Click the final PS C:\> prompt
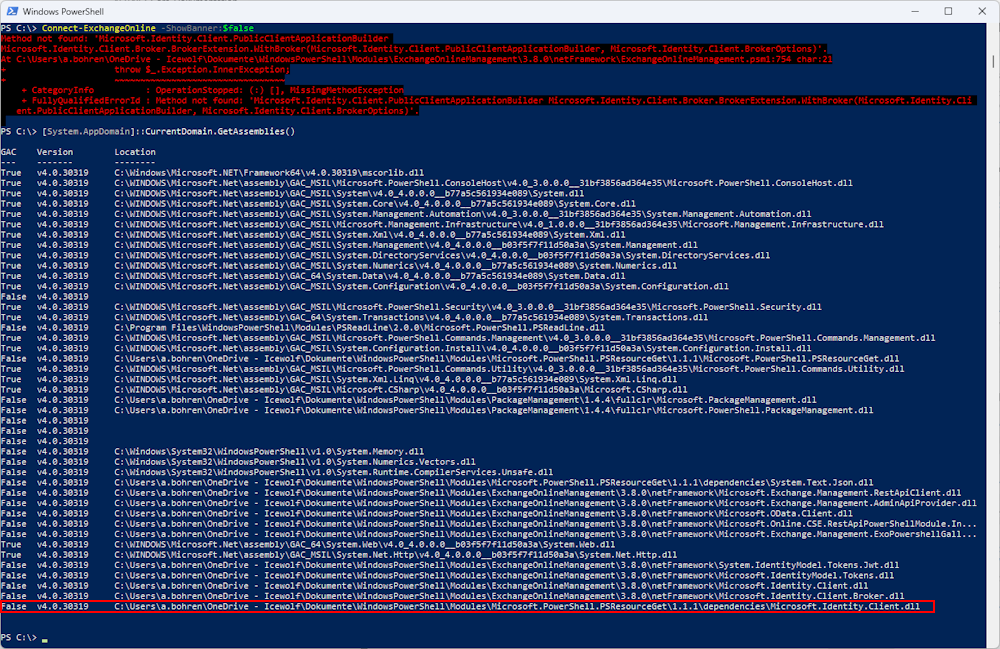The width and height of the screenshot is (1000, 649). [x=19, y=638]
